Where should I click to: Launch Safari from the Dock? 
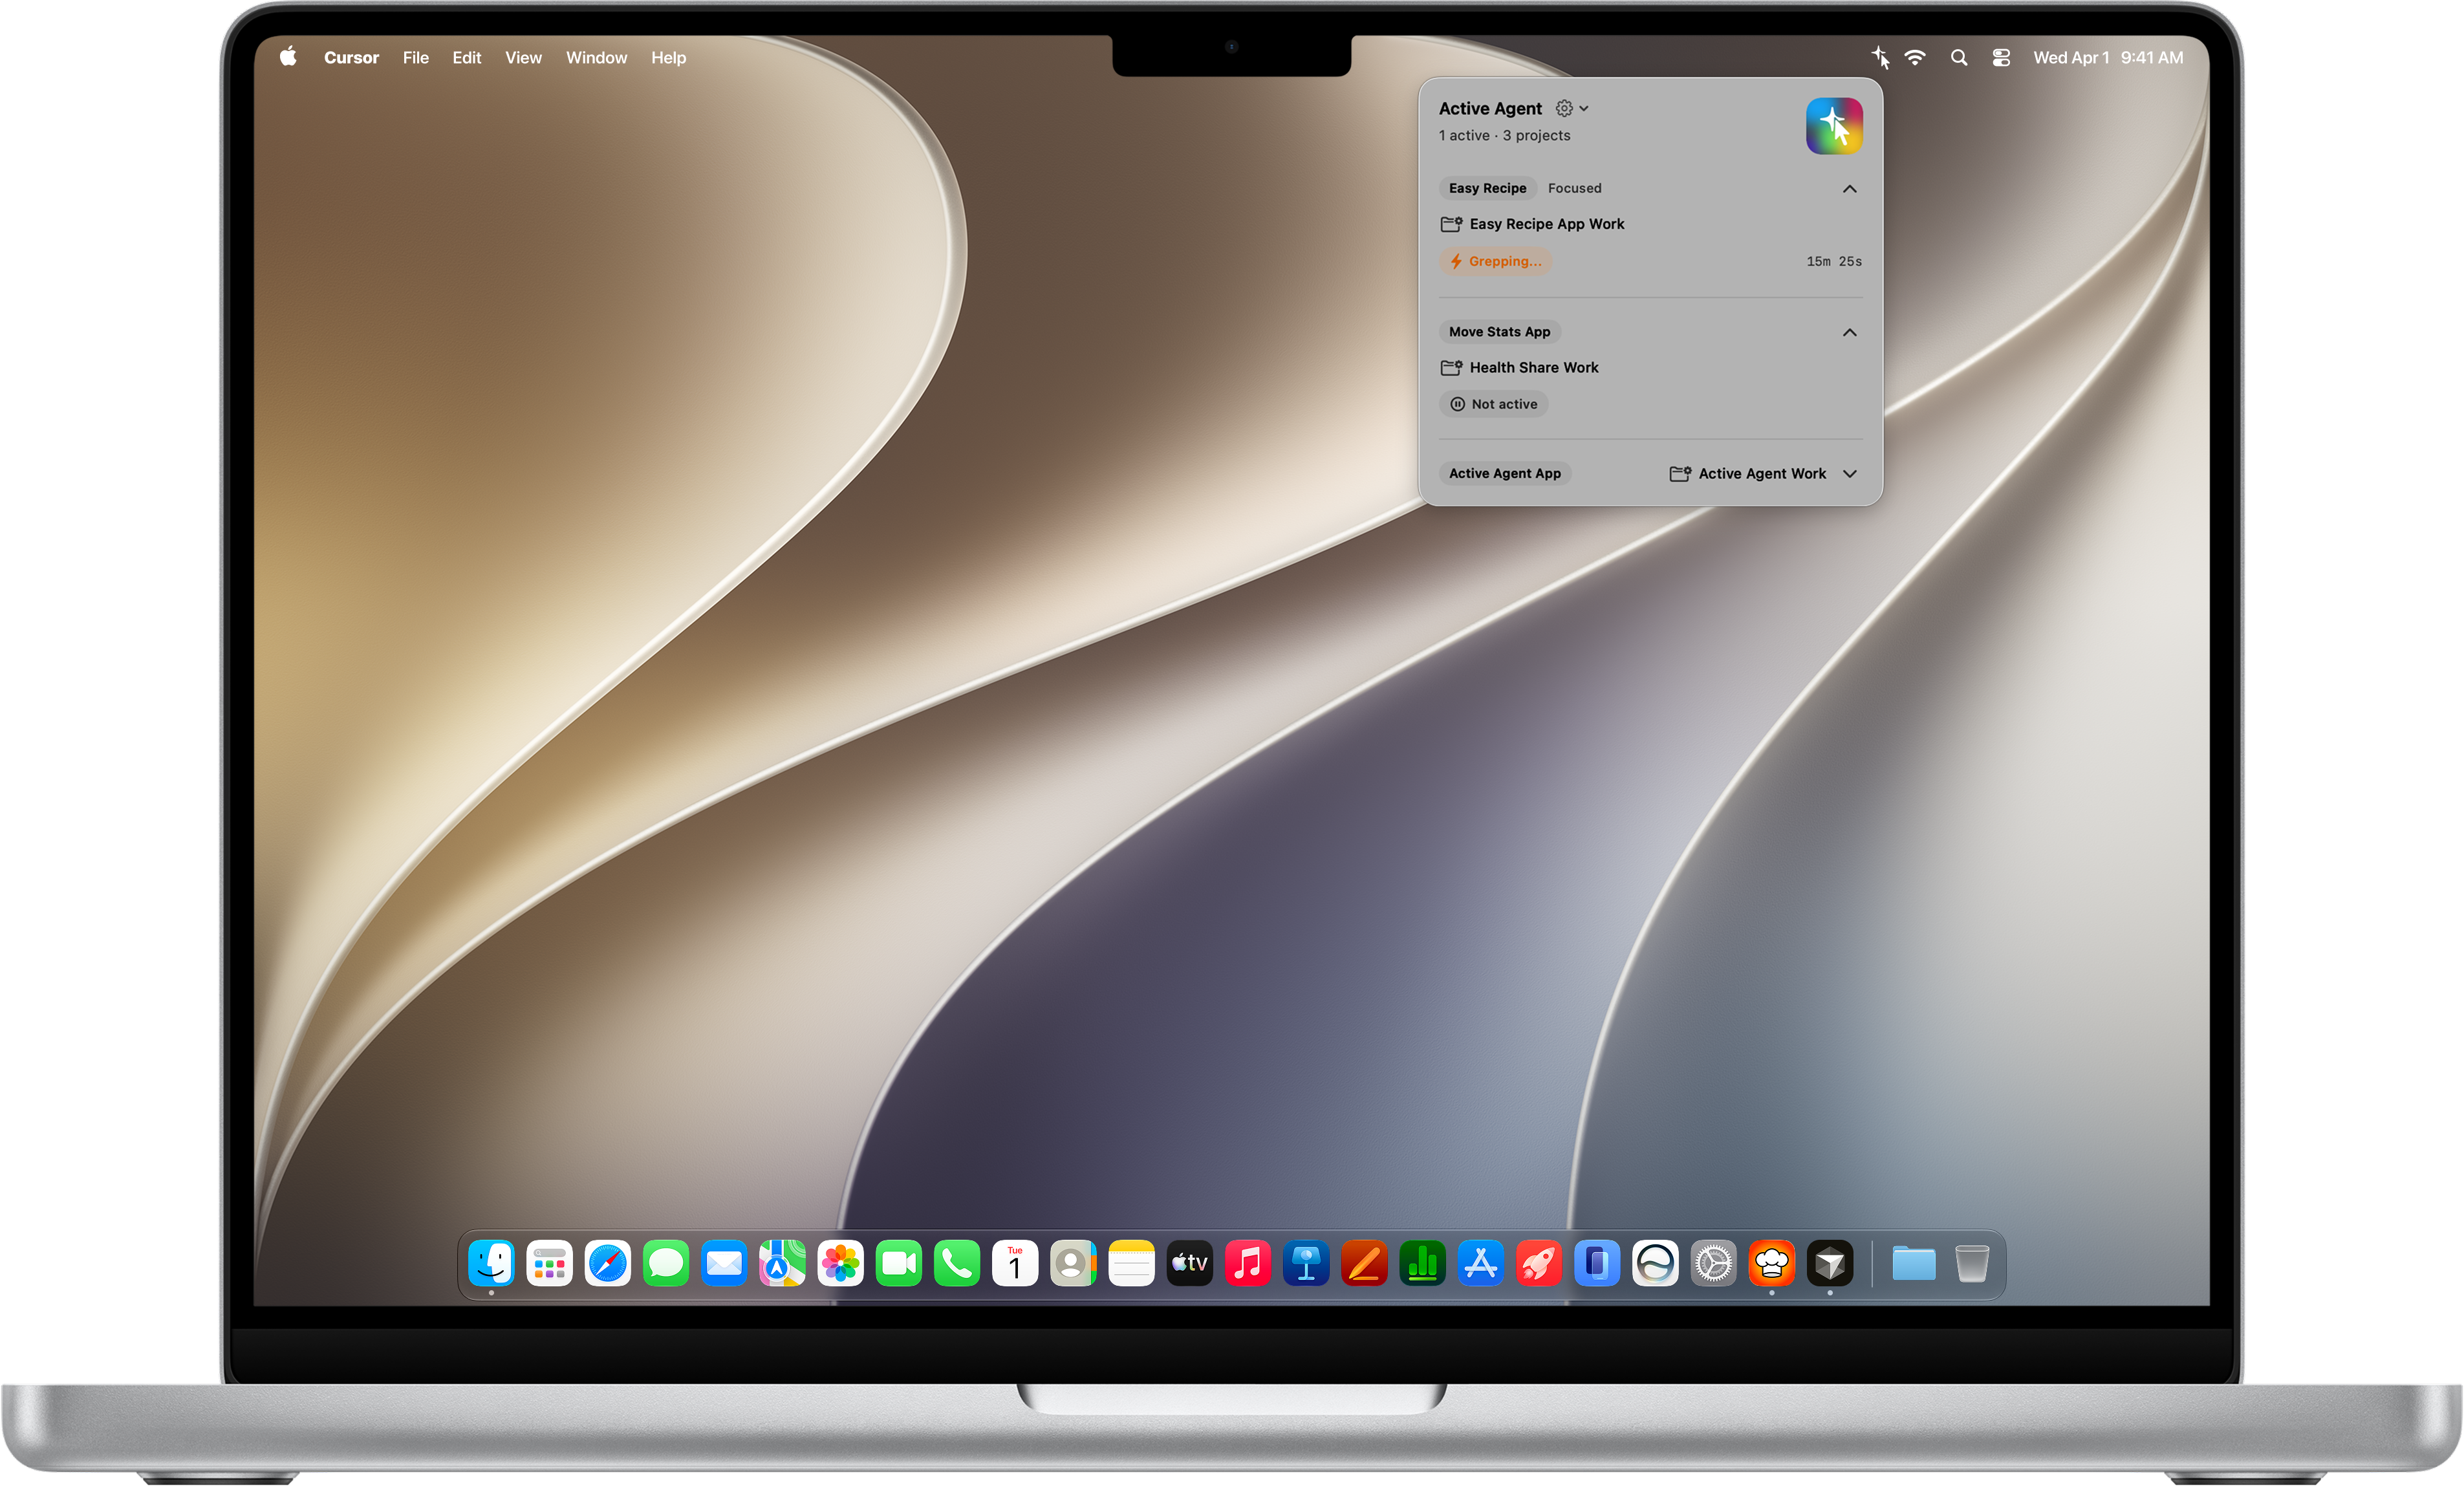click(x=608, y=1264)
